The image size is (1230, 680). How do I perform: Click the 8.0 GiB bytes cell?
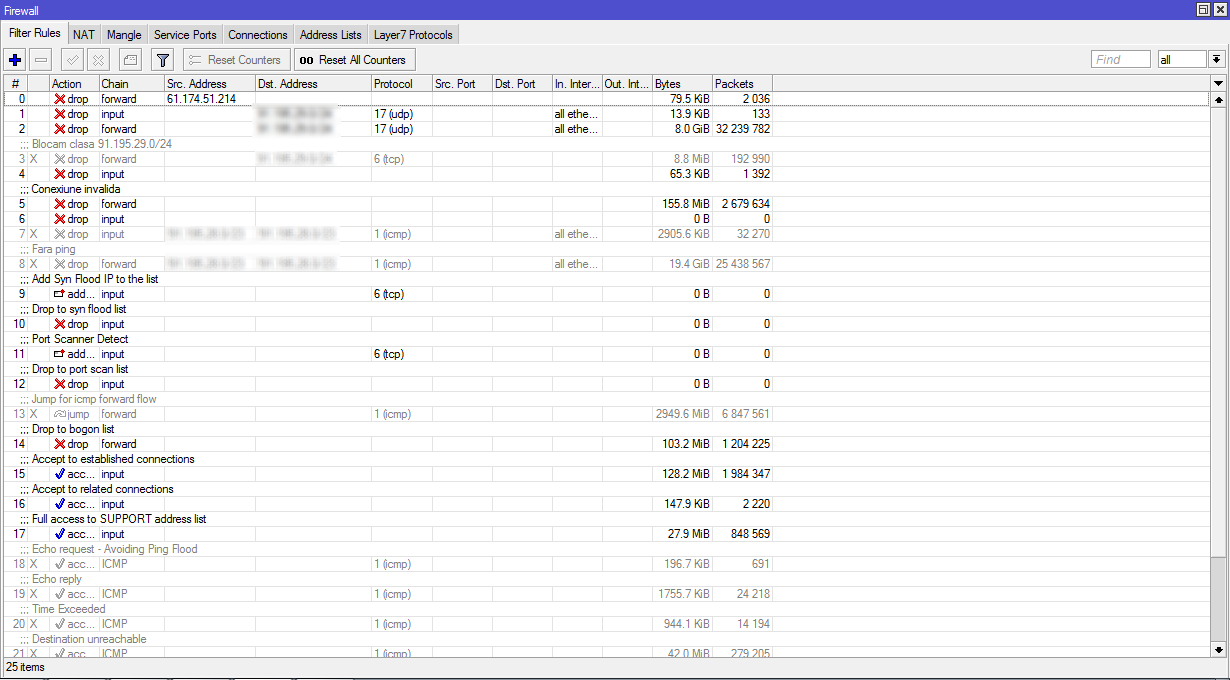click(682, 129)
